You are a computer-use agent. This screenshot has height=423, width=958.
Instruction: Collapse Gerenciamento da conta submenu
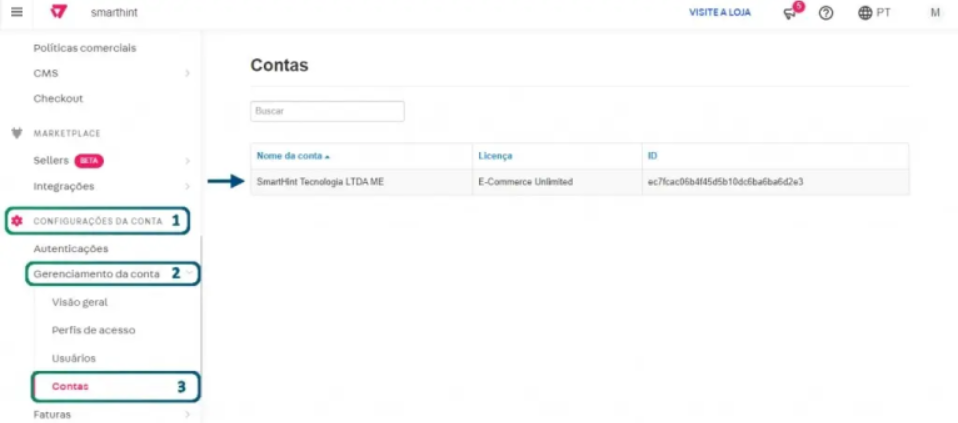(191, 273)
